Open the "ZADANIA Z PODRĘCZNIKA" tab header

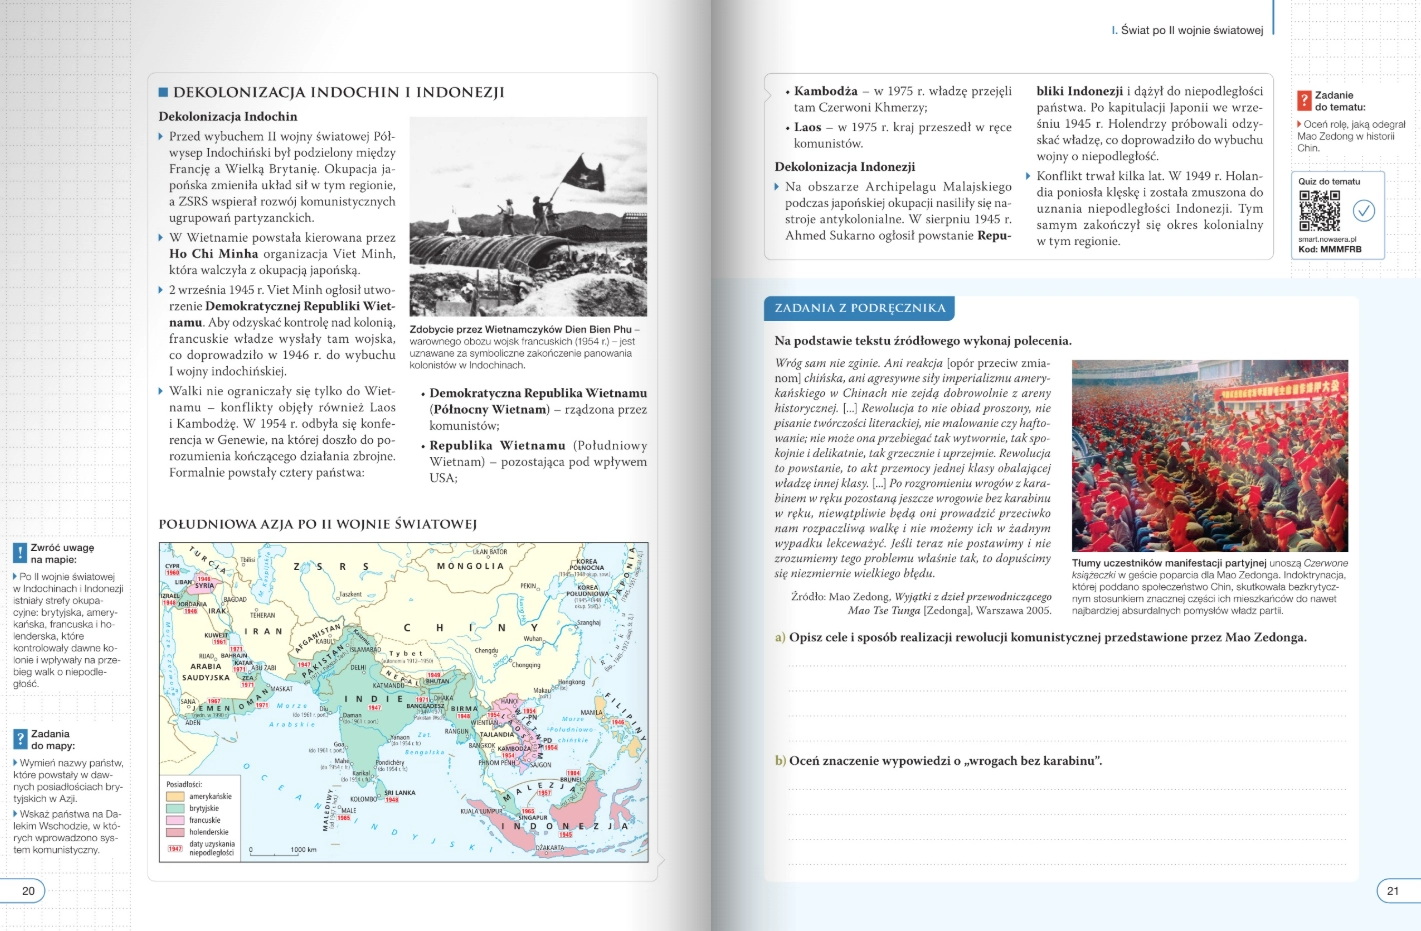859,308
